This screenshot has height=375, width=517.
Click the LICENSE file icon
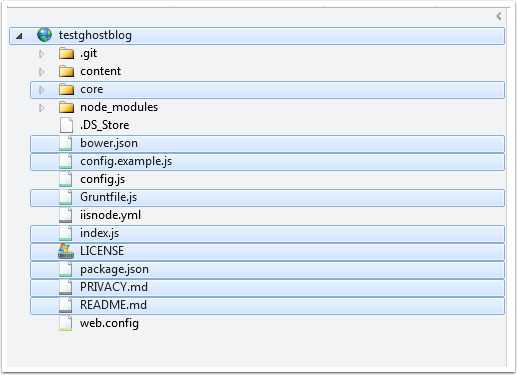(x=66, y=251)
